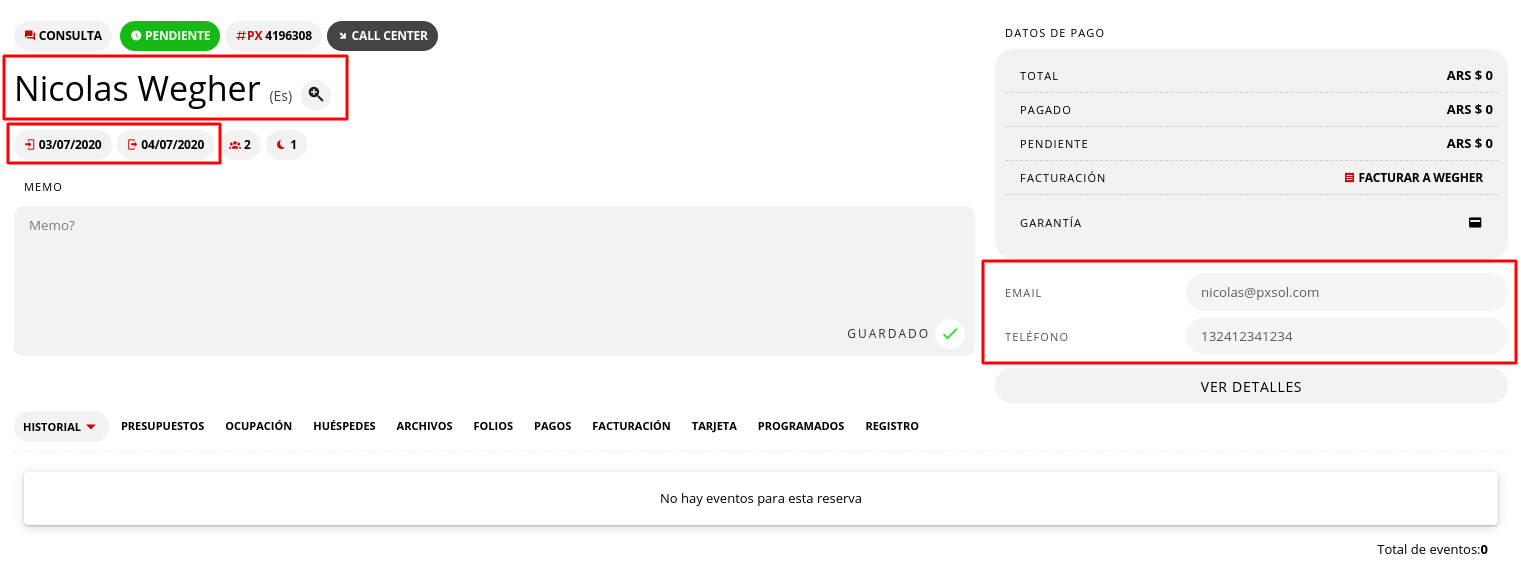Viewport: 1521px width, 578px height.
Task: Click the nights moon badge showing 1
Action: [287, 145]
